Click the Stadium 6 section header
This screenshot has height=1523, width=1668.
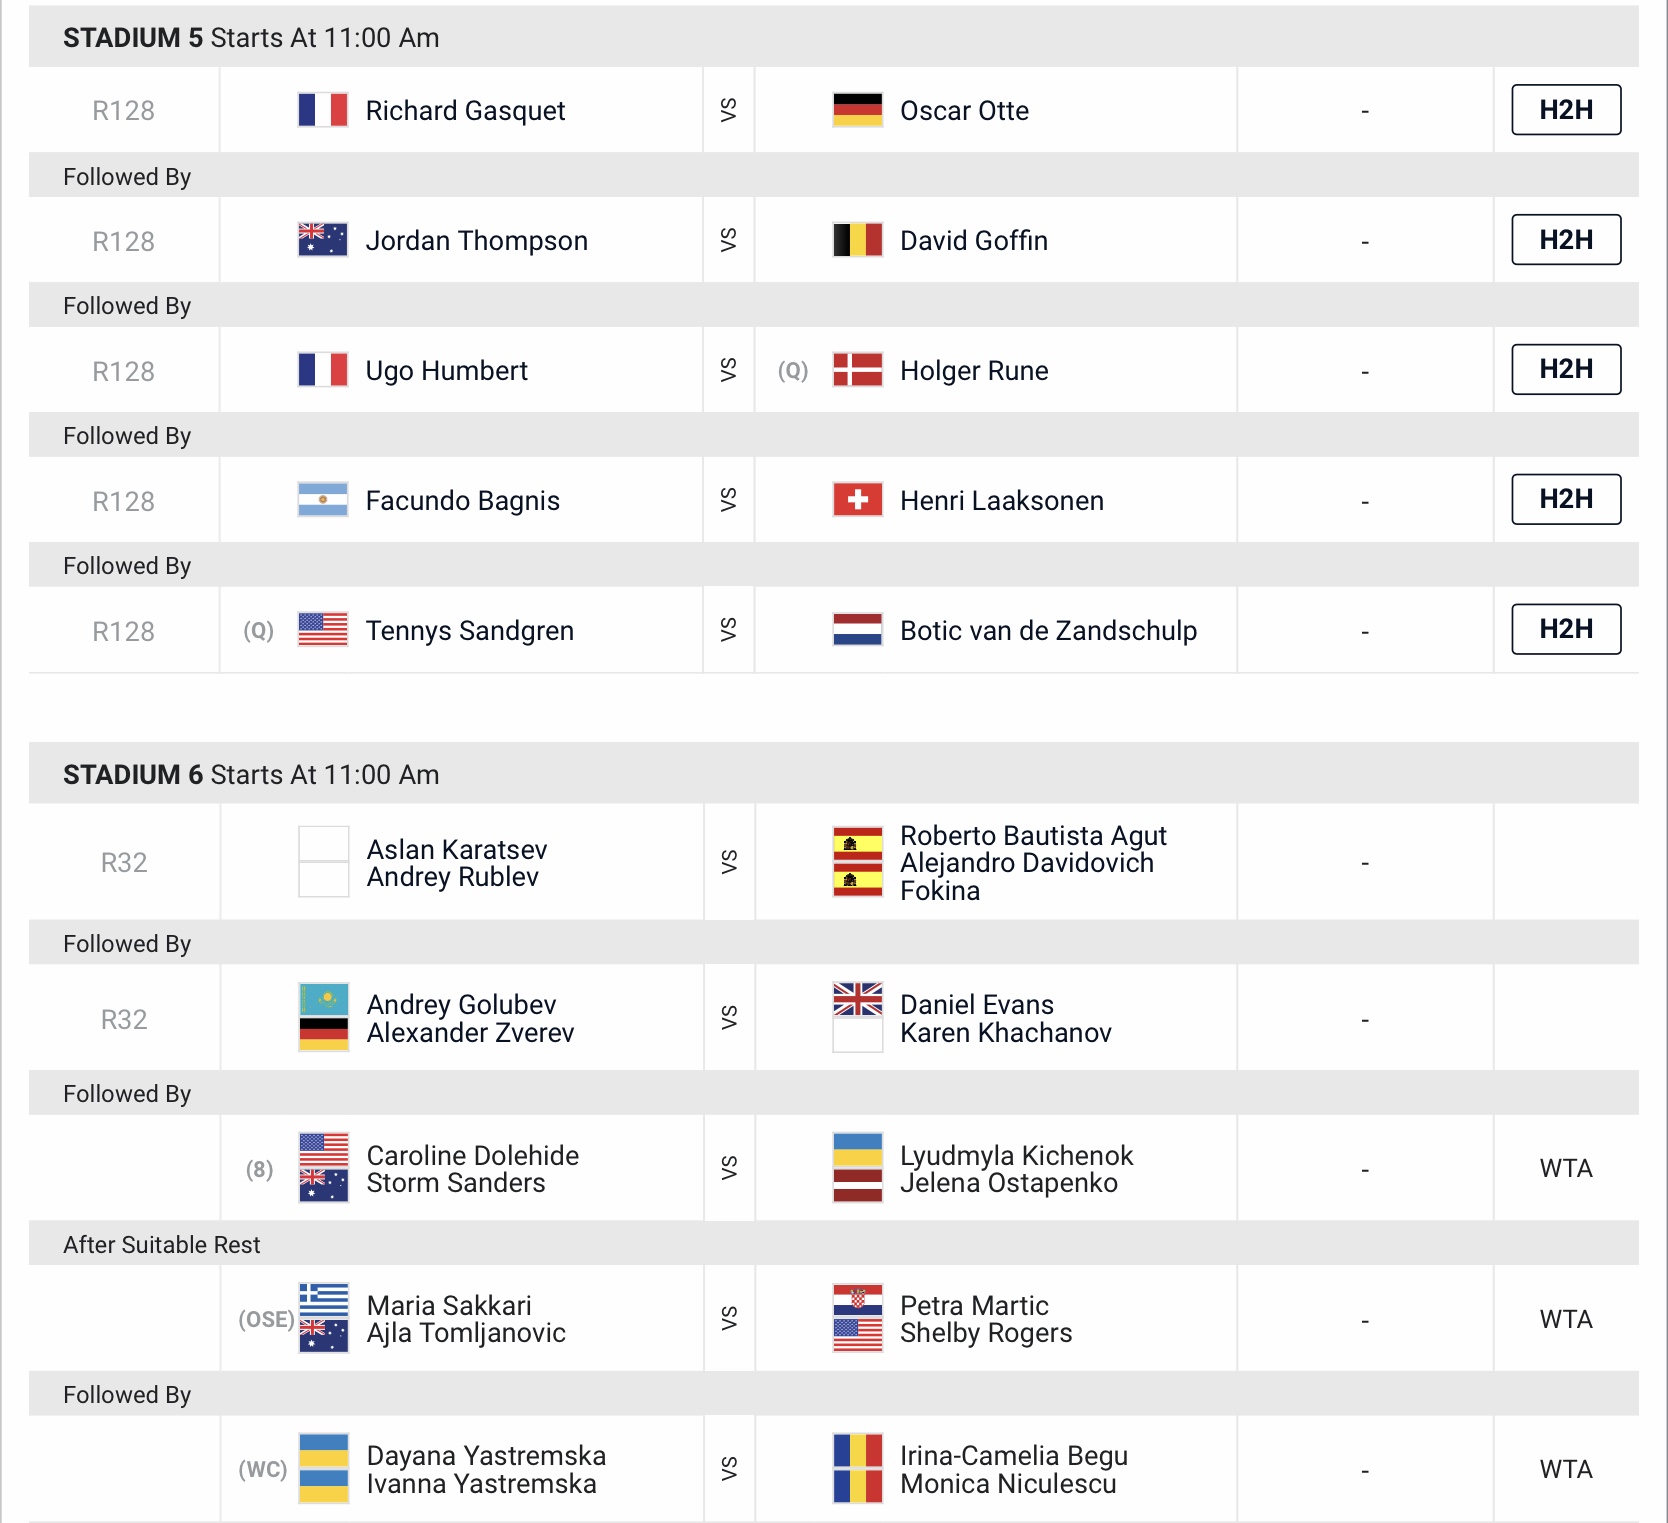point(250,774)
